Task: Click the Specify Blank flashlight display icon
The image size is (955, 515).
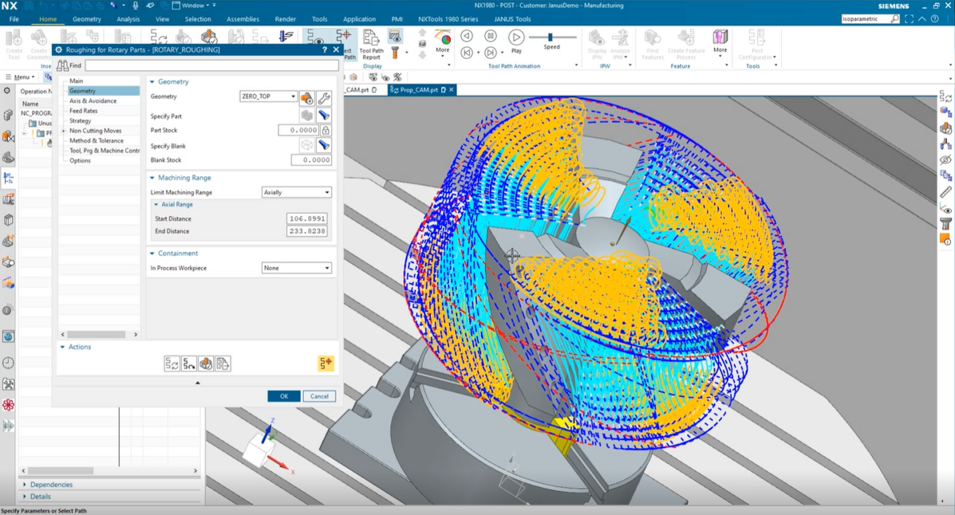Action: pos(324,145)
